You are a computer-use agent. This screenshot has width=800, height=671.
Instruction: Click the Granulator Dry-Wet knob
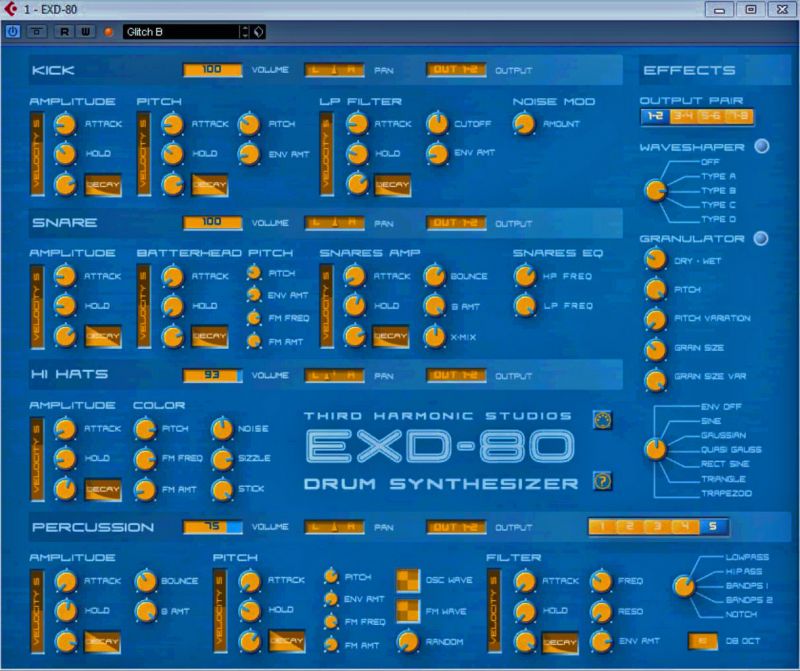656,260
